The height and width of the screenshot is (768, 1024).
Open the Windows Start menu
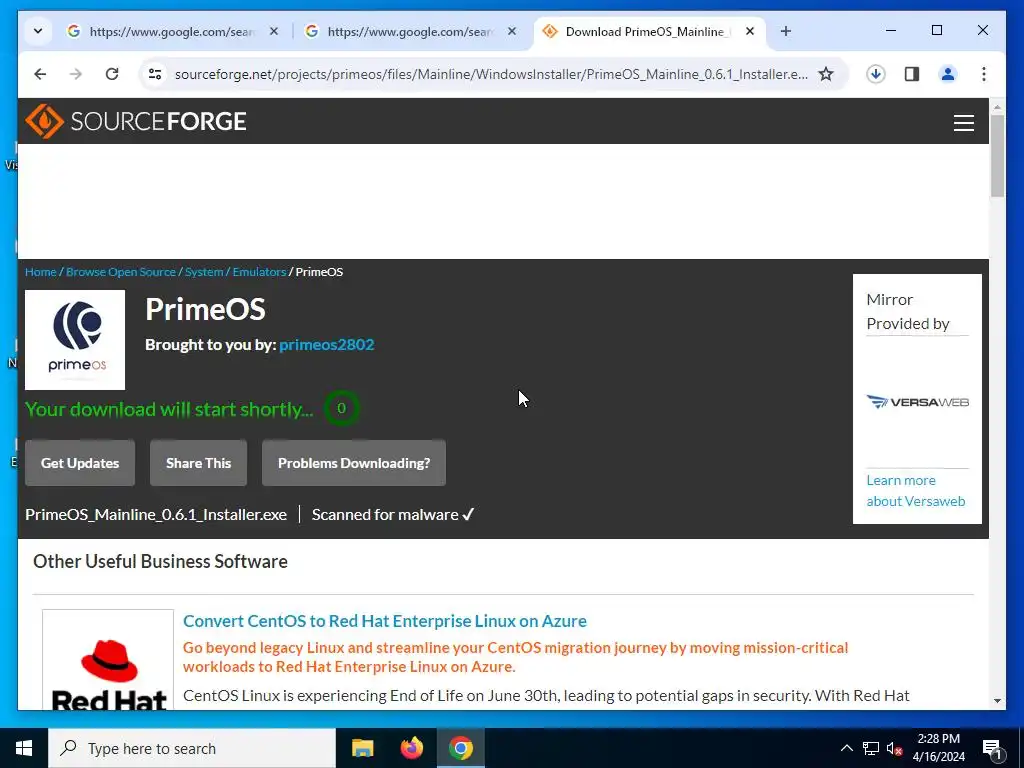[24, 748]
